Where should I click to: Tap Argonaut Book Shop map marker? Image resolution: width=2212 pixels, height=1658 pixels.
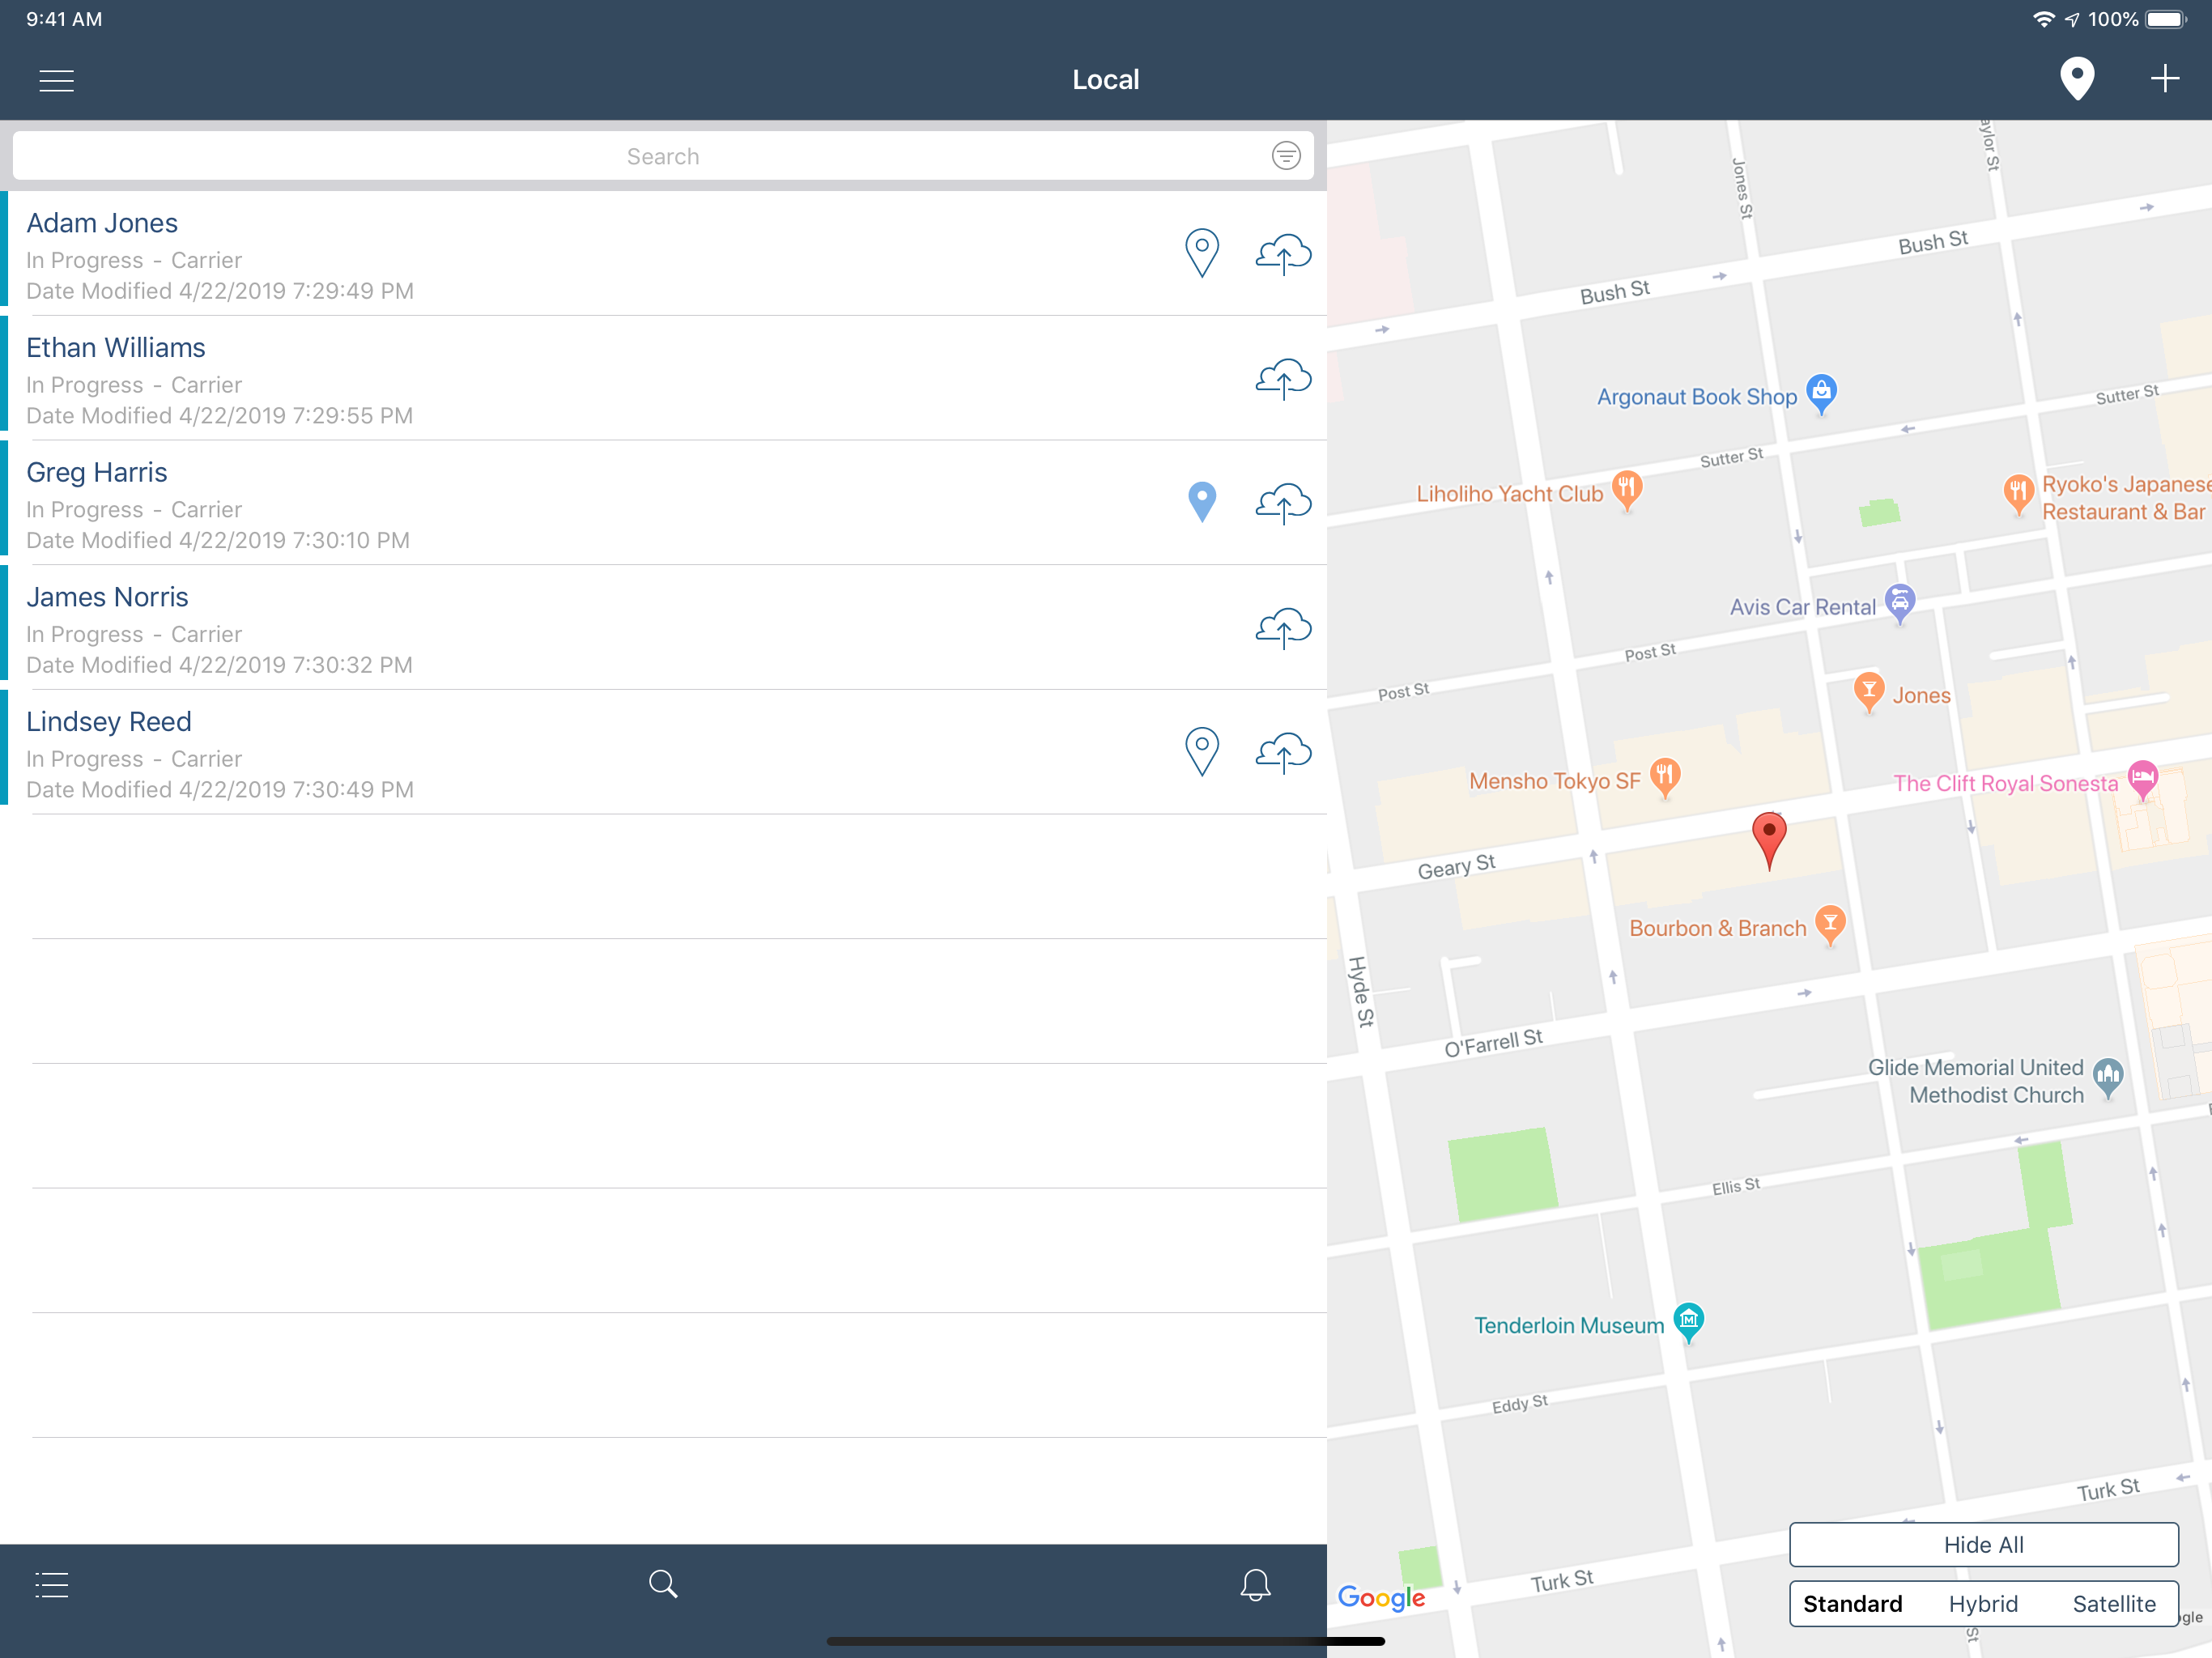click(1821, 394)
